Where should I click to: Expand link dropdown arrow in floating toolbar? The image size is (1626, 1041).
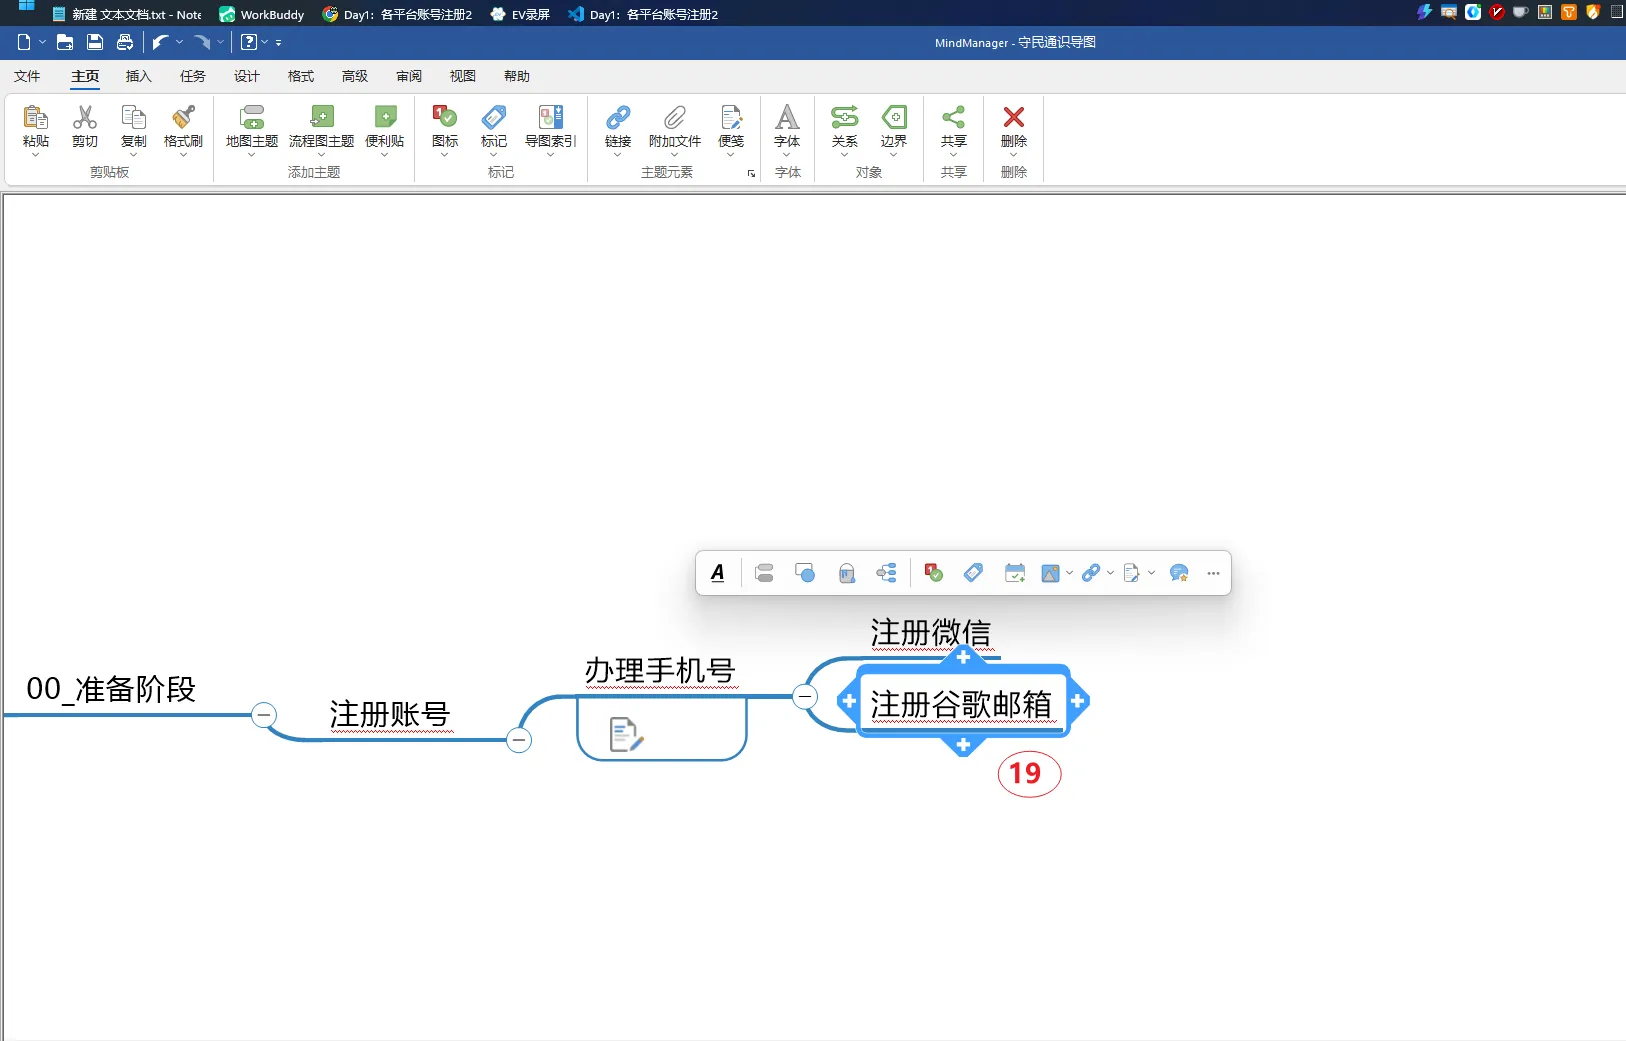click(x=1110, y=573)
